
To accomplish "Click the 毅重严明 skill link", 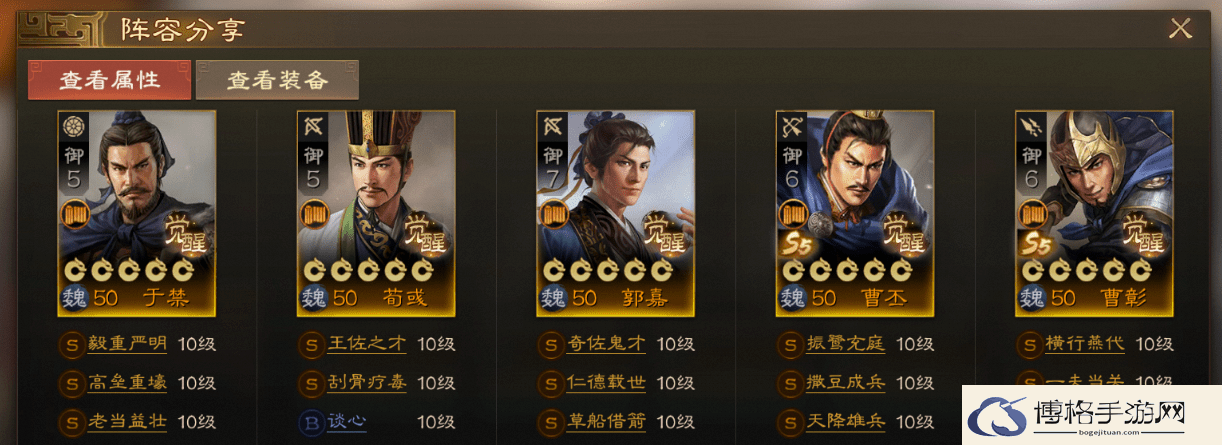I will click(127, 344).
